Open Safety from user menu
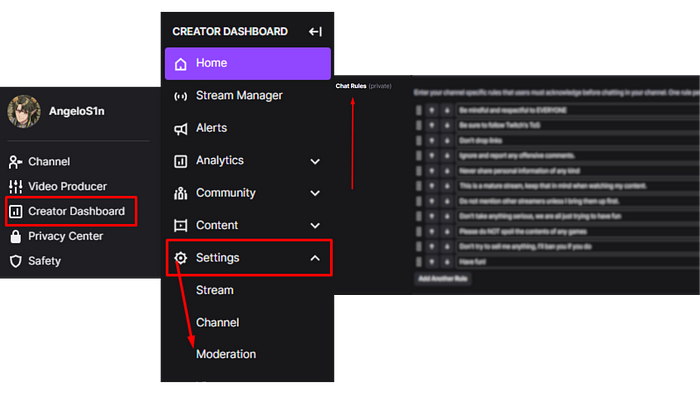The image size is (700, 394). [44, 261]
